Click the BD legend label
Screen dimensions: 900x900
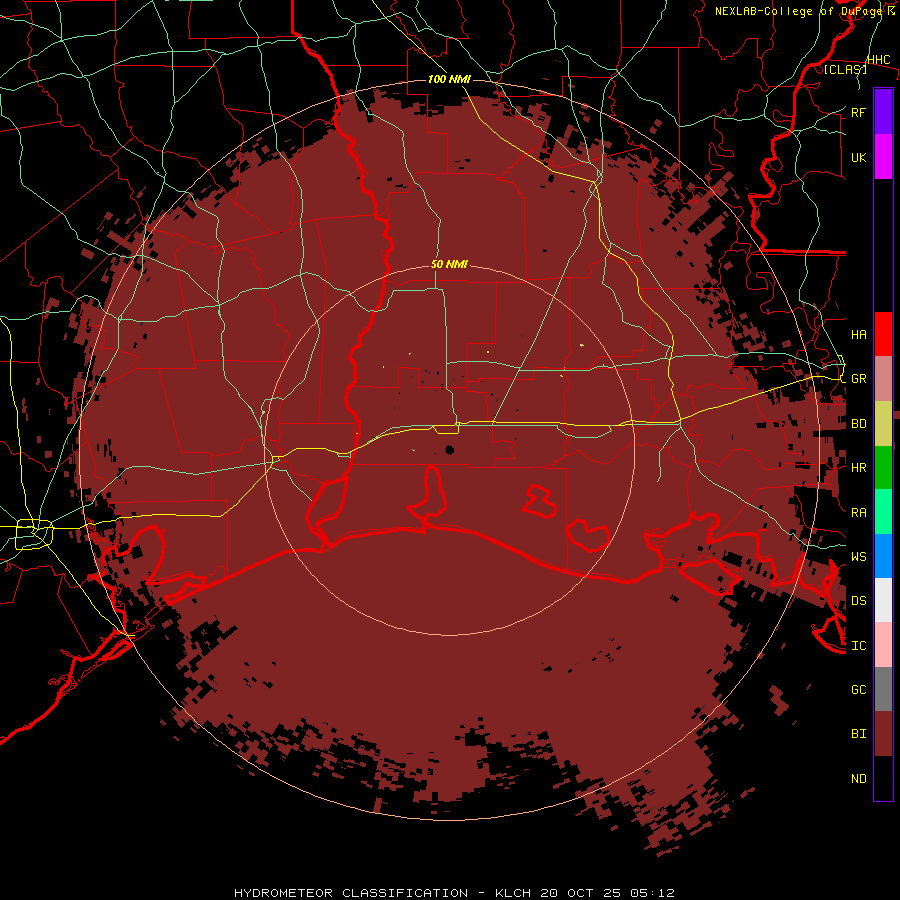858,424
